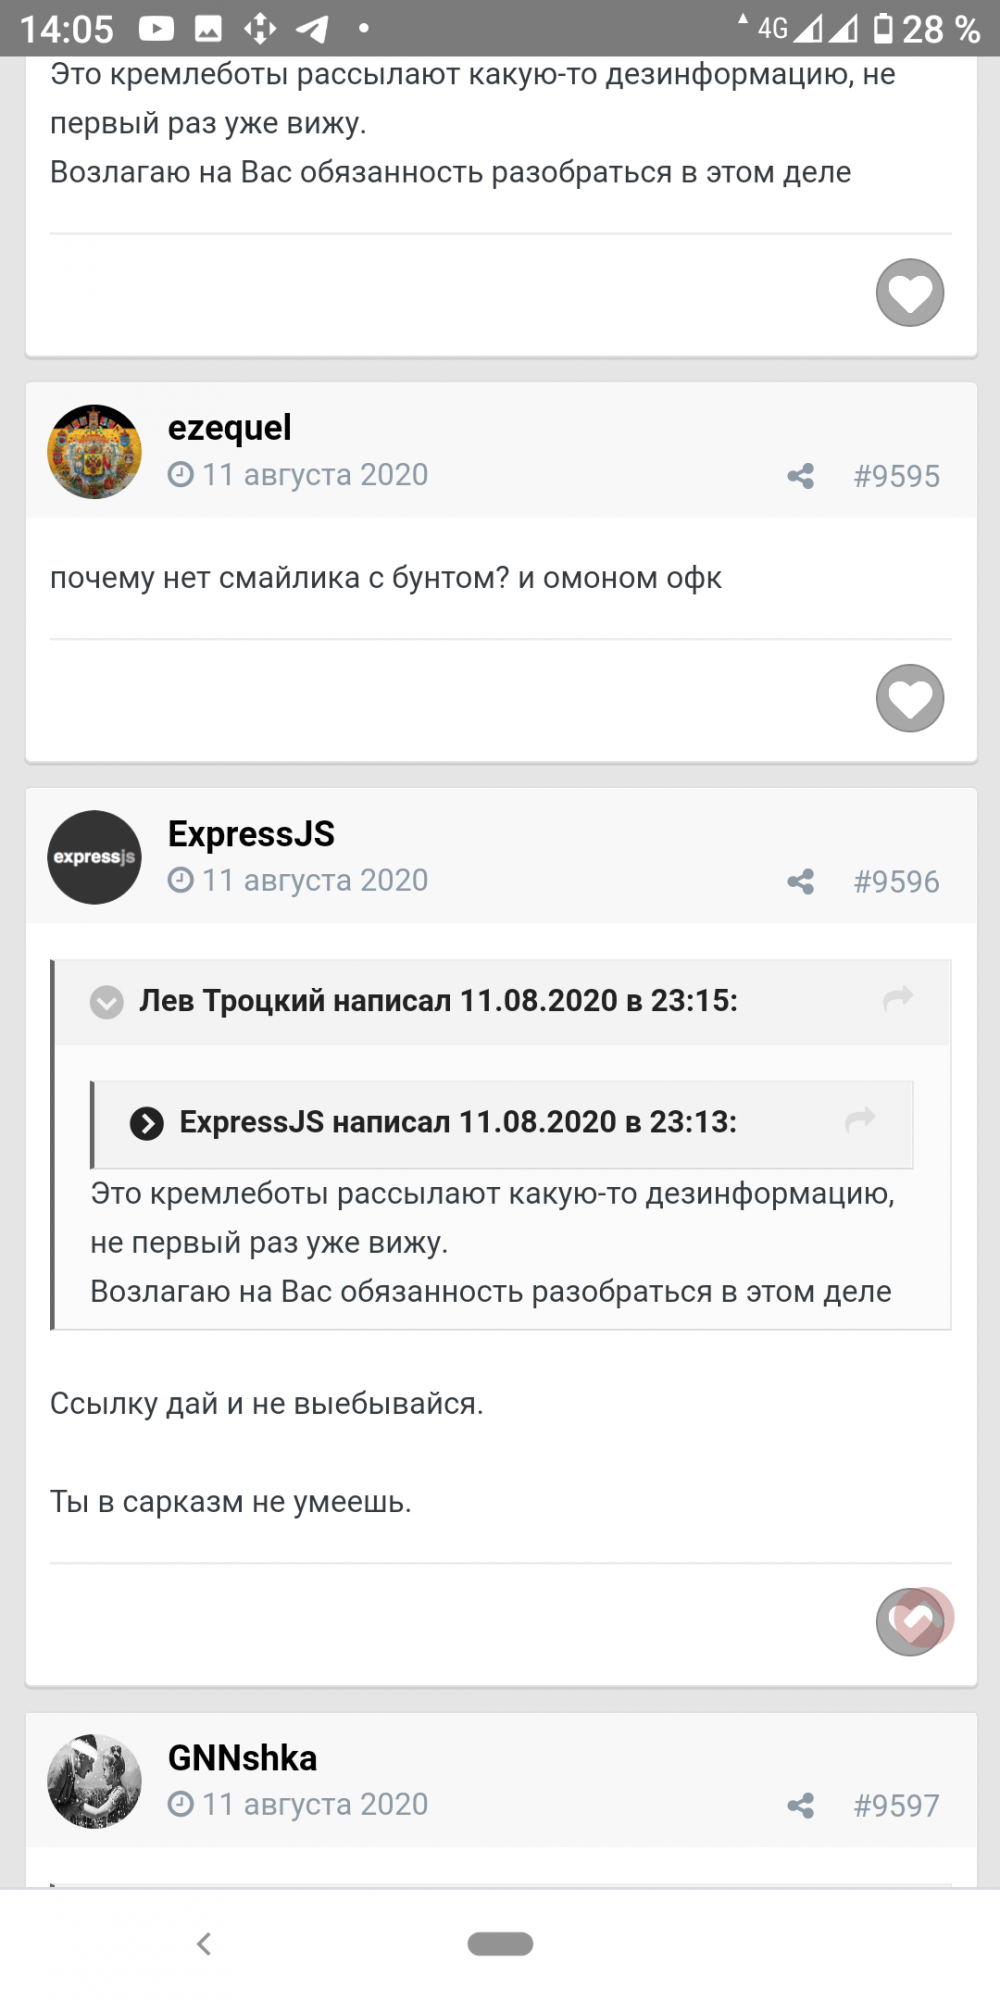Jump to Лев Троцкий's original post arrow
The height and width of the screenshot is (2000, 1000).
[898, 999]
